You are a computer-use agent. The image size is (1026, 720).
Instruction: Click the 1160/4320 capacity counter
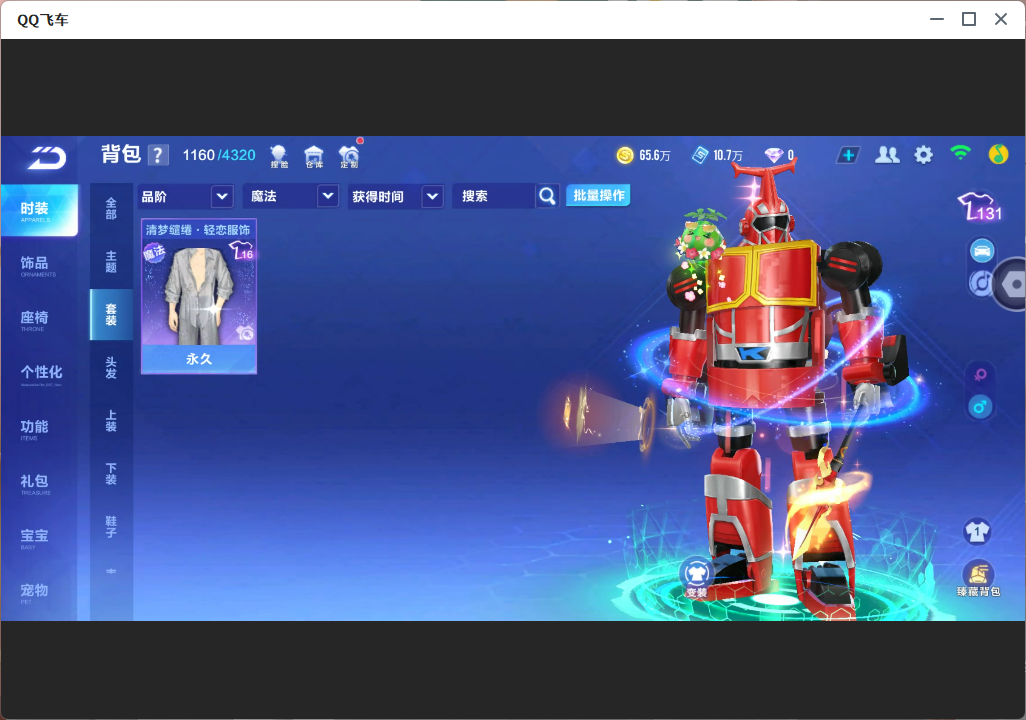219,155
